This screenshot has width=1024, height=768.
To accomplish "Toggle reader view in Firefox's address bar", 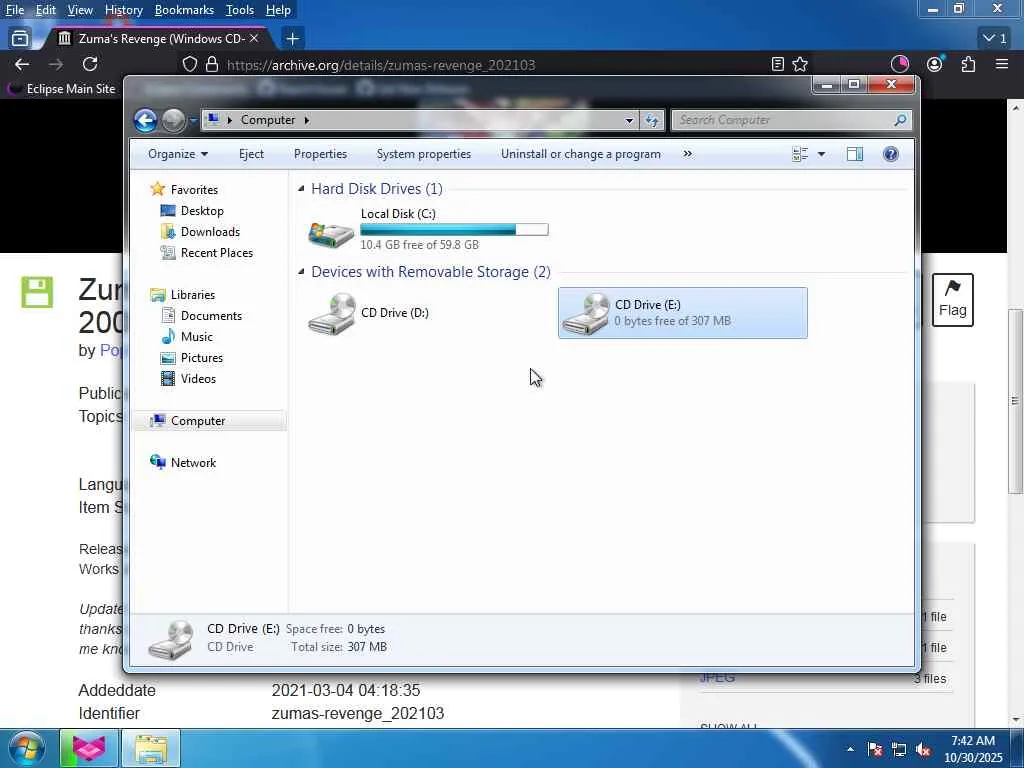I will (x=777, y=64).
